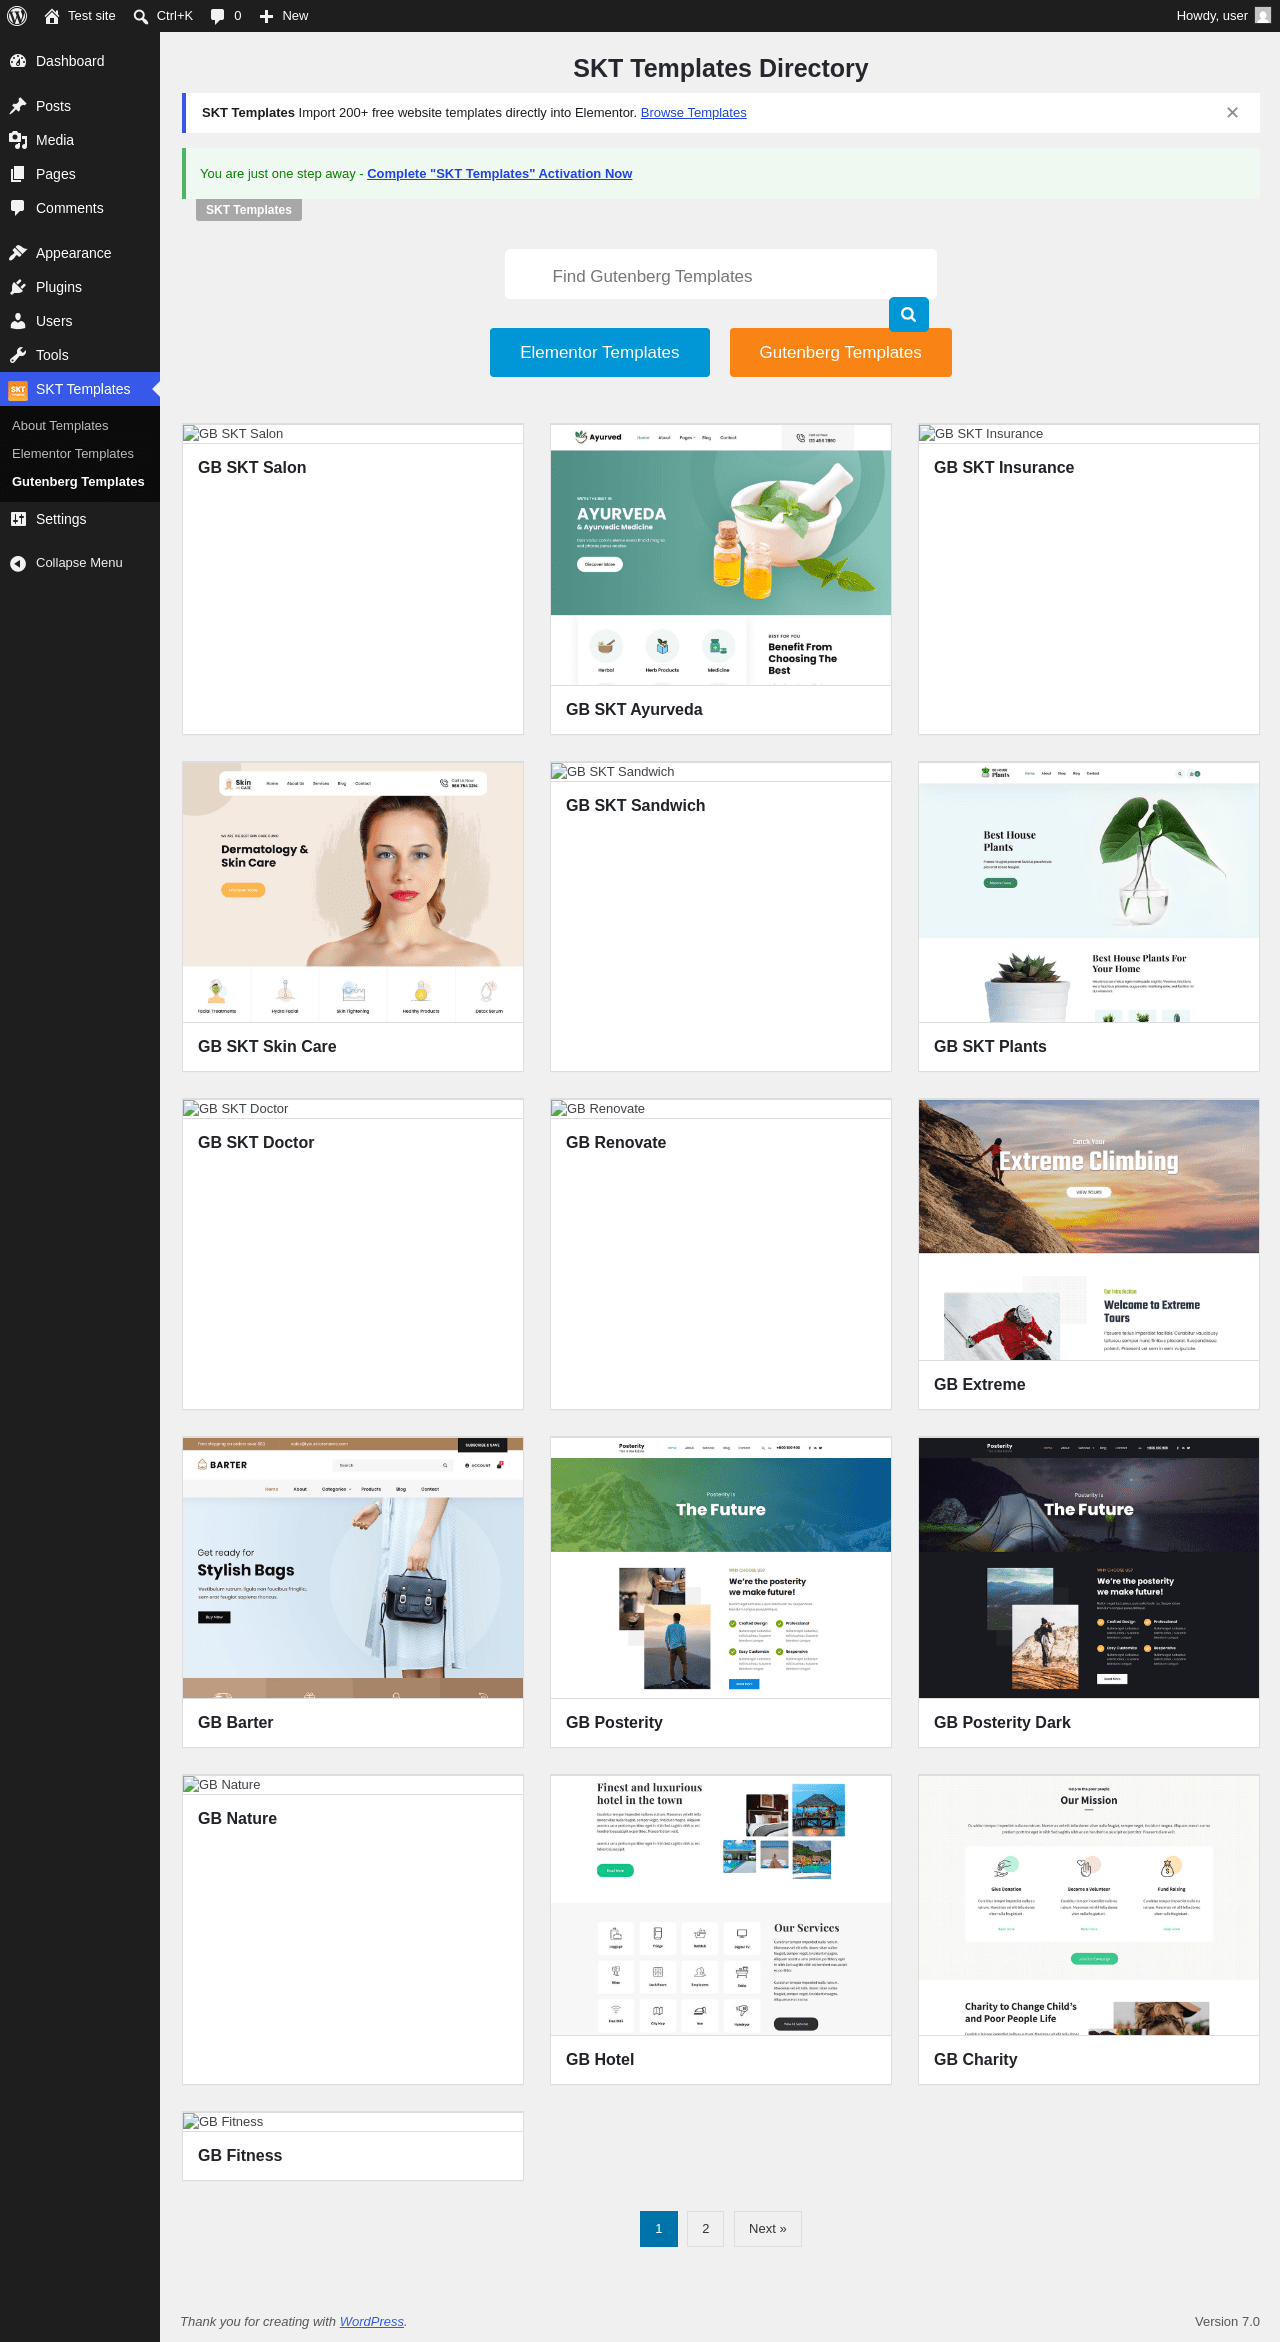Open the SKT Templates menu label
Screen dimensions: 1280x2342
coord(83,389)
